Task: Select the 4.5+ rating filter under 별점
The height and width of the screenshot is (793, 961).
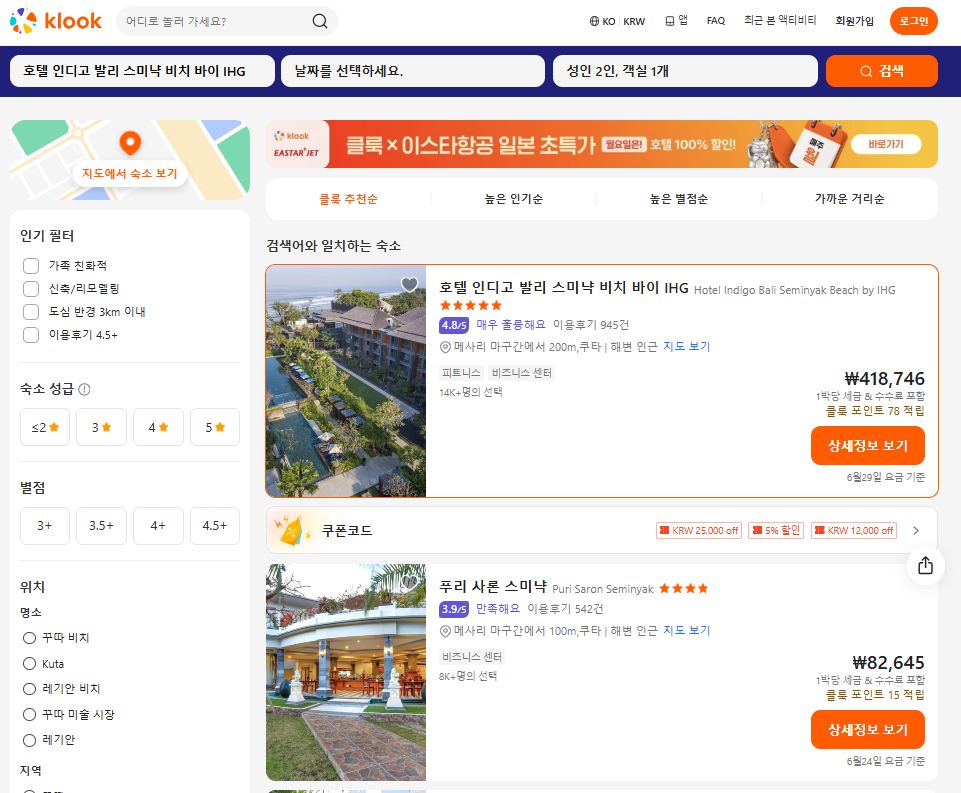Action: [x=215, y=526]
